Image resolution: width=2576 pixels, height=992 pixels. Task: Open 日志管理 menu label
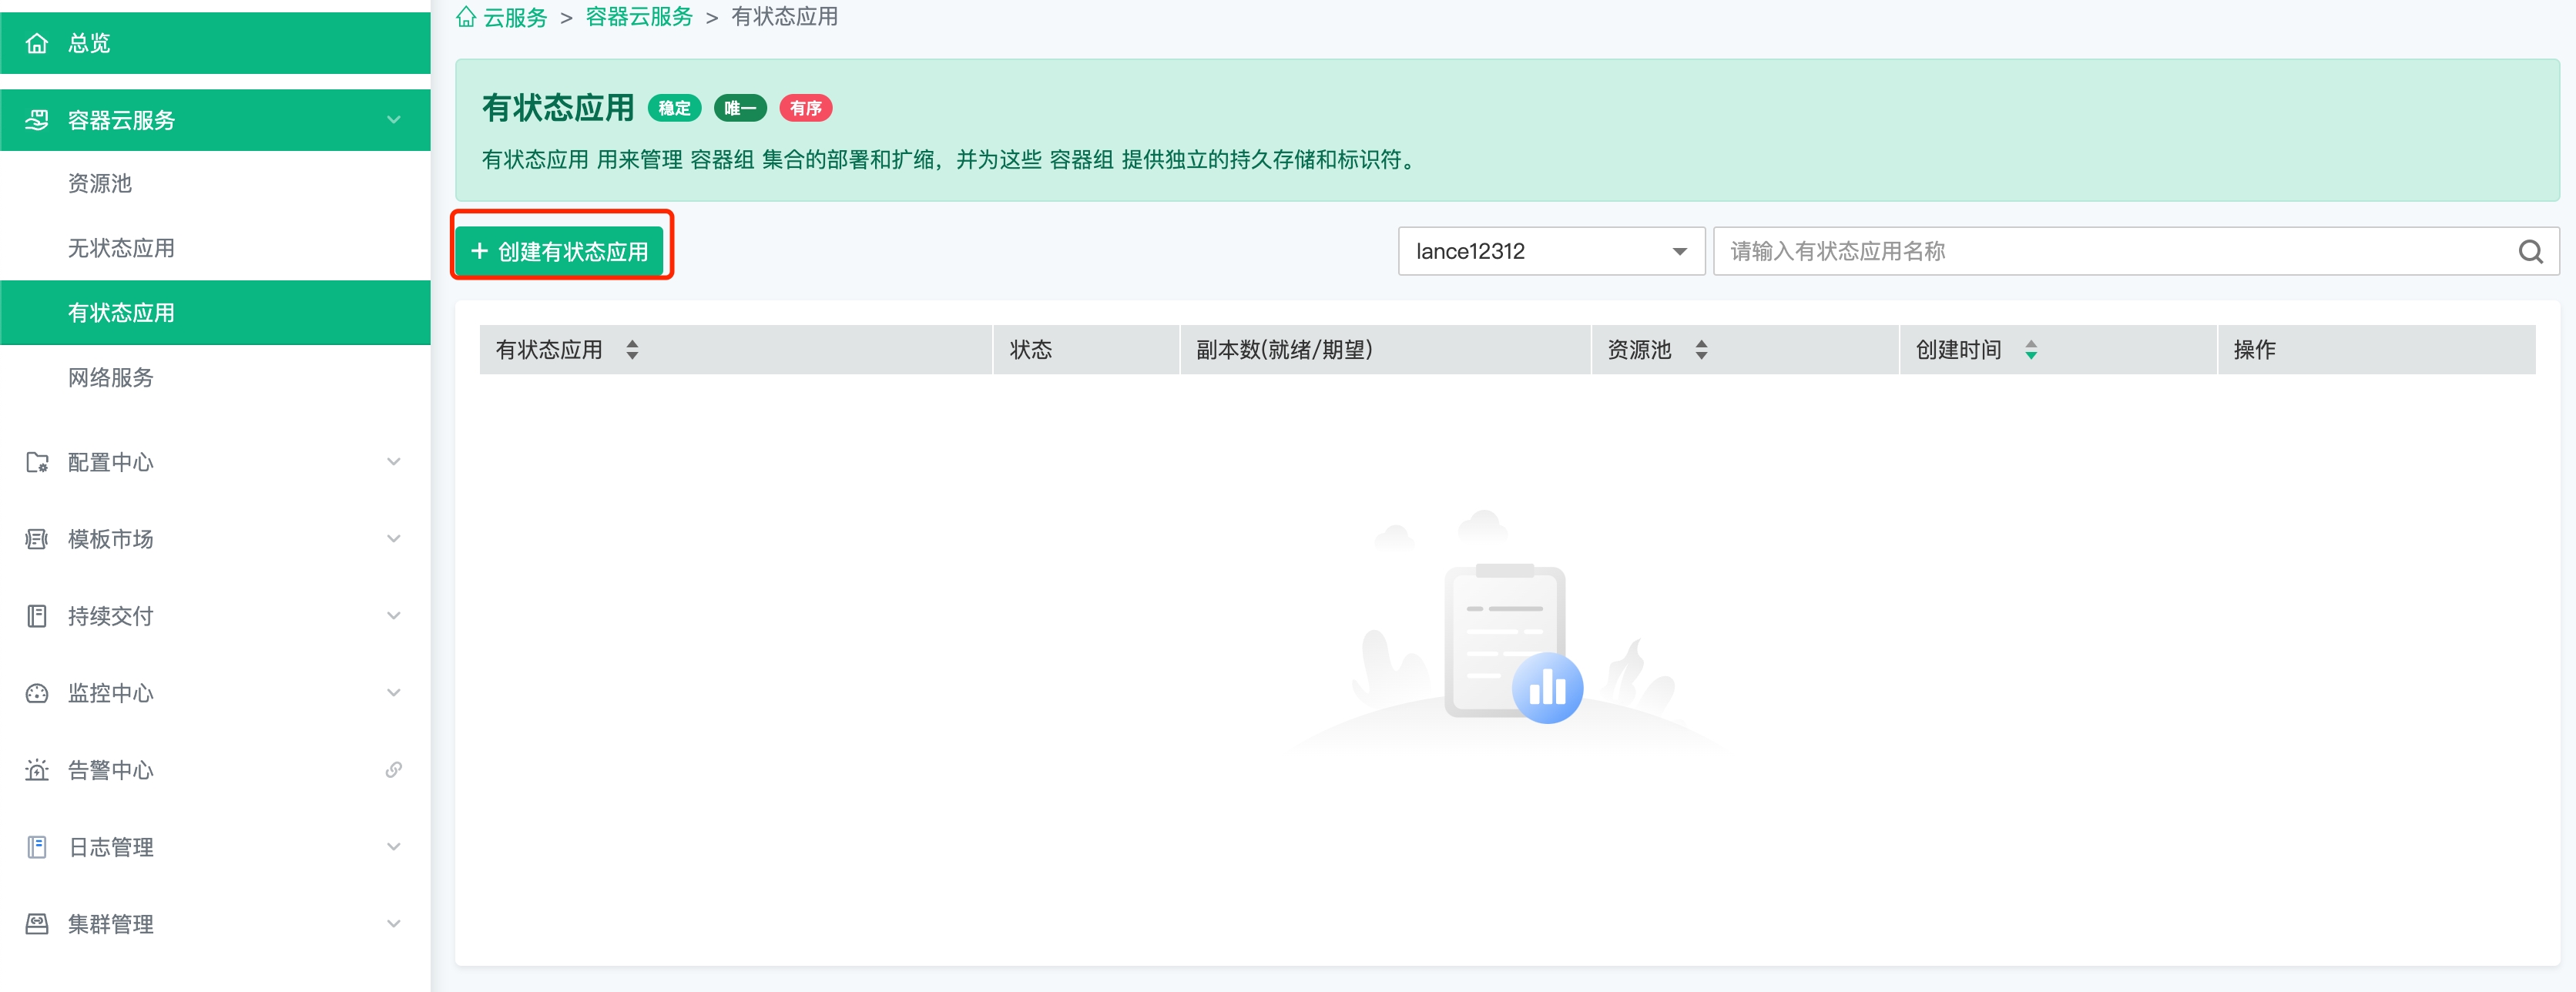coord(111,847)
